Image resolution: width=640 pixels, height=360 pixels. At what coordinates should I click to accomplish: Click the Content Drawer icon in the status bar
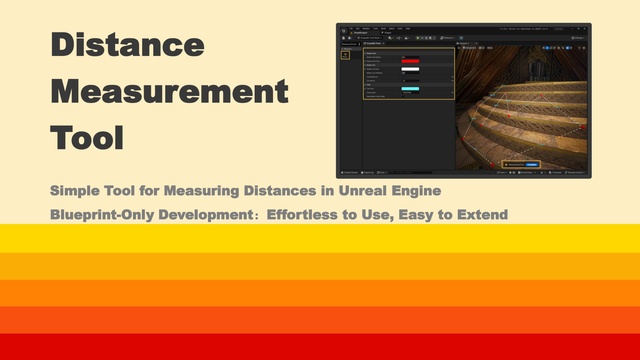[342, 173]
